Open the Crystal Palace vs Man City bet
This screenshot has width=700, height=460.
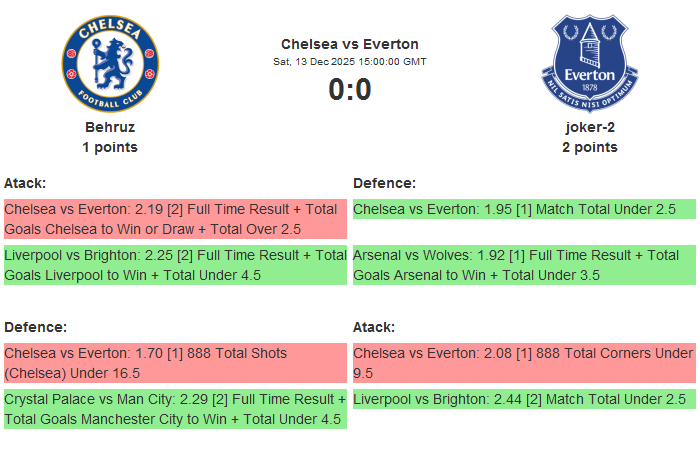pos(175,409)
